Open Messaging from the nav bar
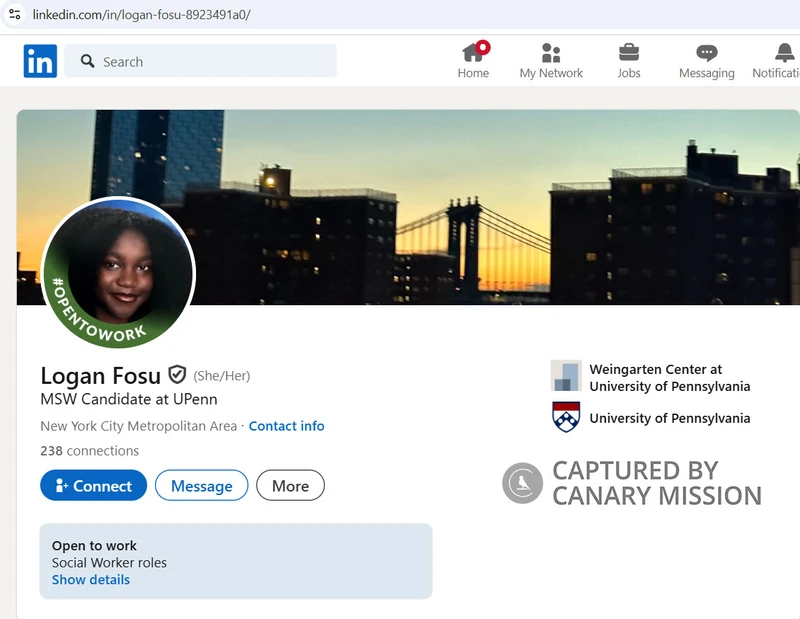The height and width of the screenshot is (619, 800). [707, 60]
